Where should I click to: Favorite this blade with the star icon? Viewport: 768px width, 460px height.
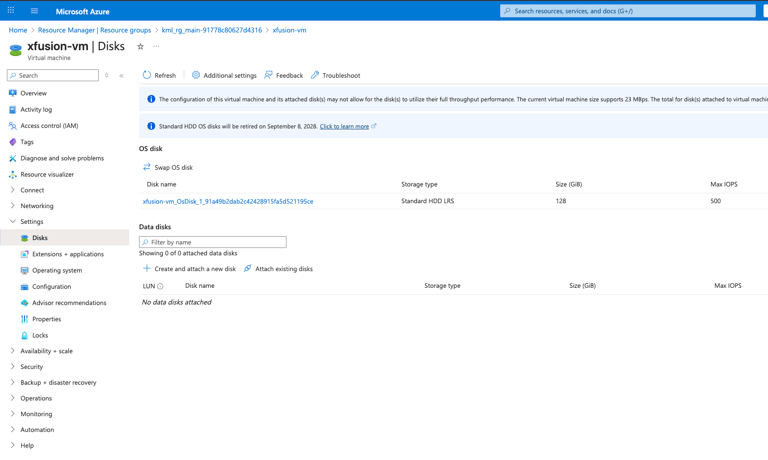coord(140,47)
